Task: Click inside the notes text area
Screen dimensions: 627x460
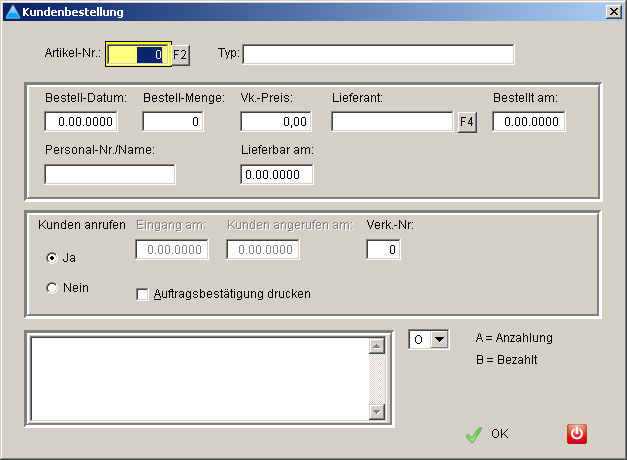Action: coord(200,379)
